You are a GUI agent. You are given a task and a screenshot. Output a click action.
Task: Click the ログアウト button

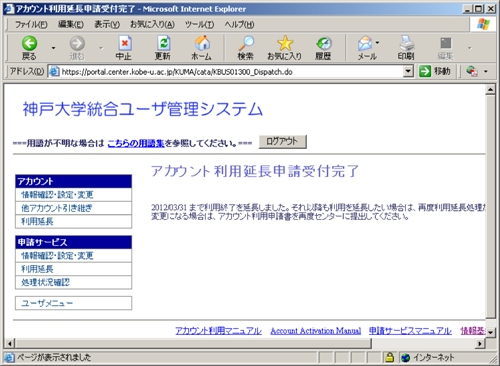[282, 142]
